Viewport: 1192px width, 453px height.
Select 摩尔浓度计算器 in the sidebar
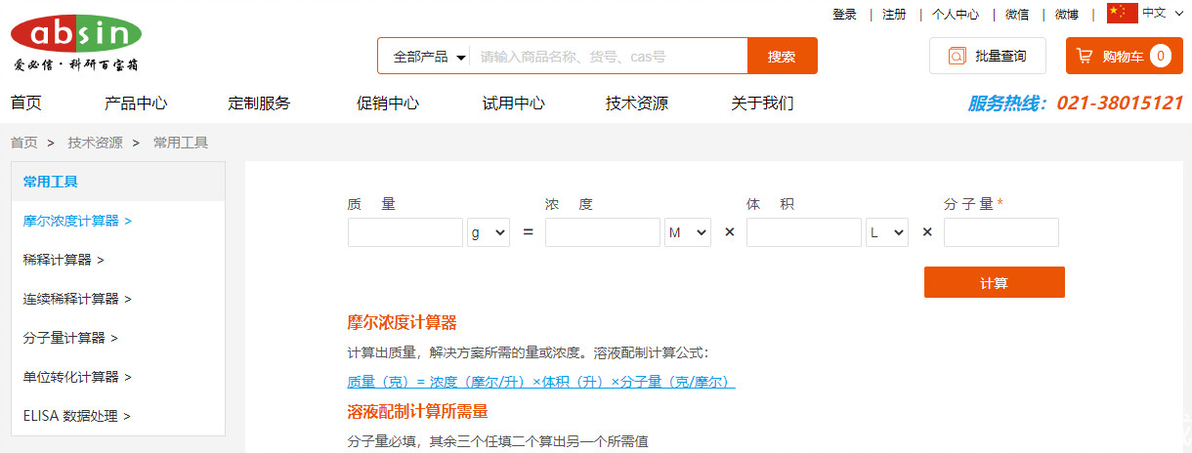(x=78, y=221)
